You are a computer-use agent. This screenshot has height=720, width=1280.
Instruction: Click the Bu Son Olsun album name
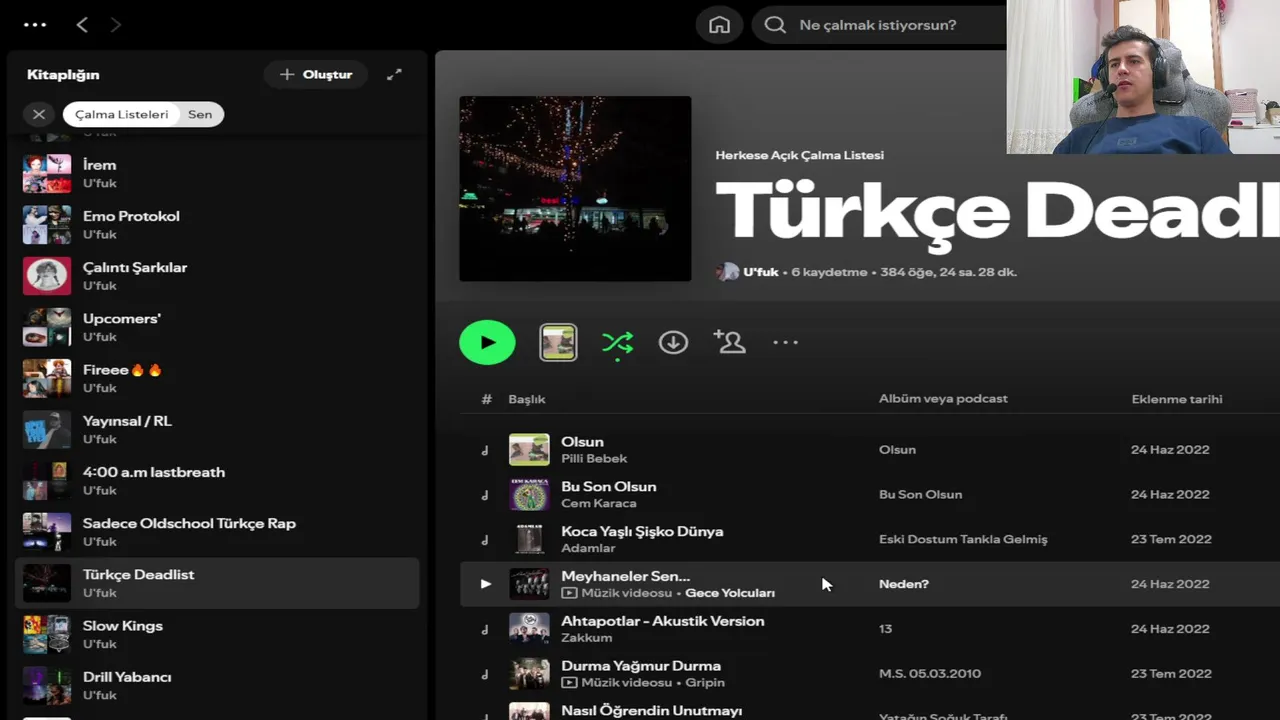(x=920, y=494)
